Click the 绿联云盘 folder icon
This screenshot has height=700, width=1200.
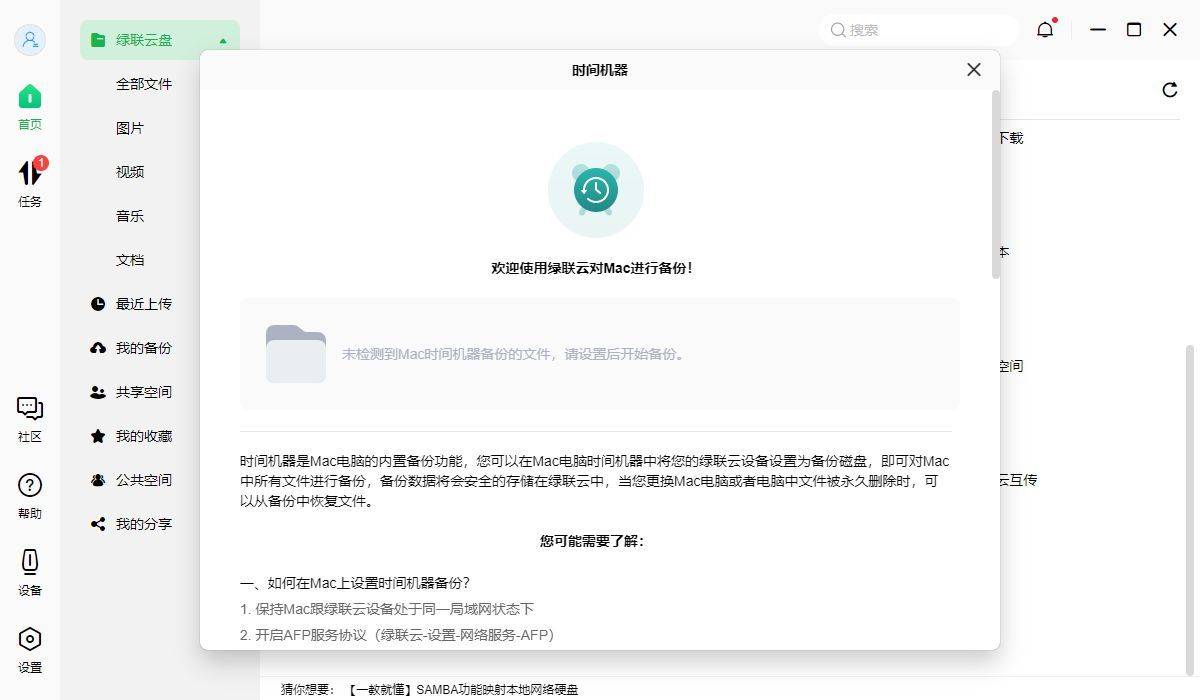click(x=98, y=40)
